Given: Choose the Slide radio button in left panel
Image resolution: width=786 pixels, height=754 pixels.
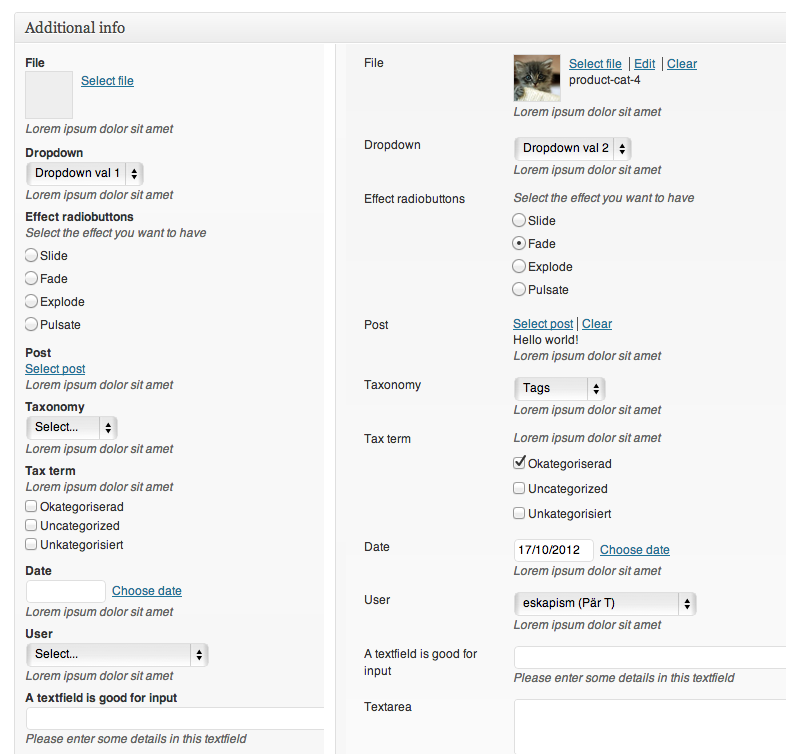Looking at the screenshot, I should click(x=31, y=255).
